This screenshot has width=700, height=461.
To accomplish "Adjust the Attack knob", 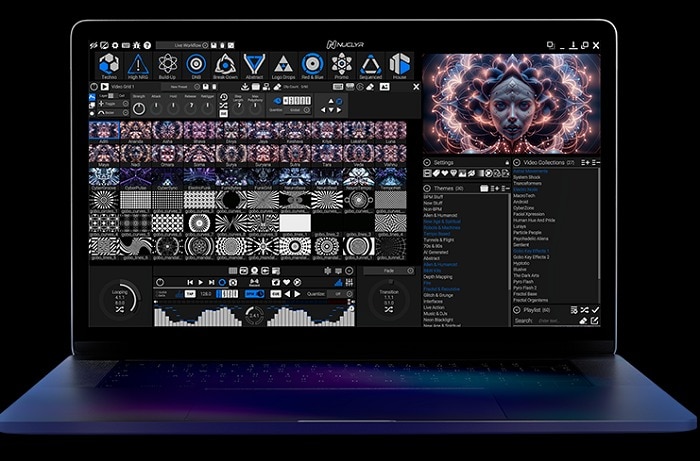I will point(156,107).
